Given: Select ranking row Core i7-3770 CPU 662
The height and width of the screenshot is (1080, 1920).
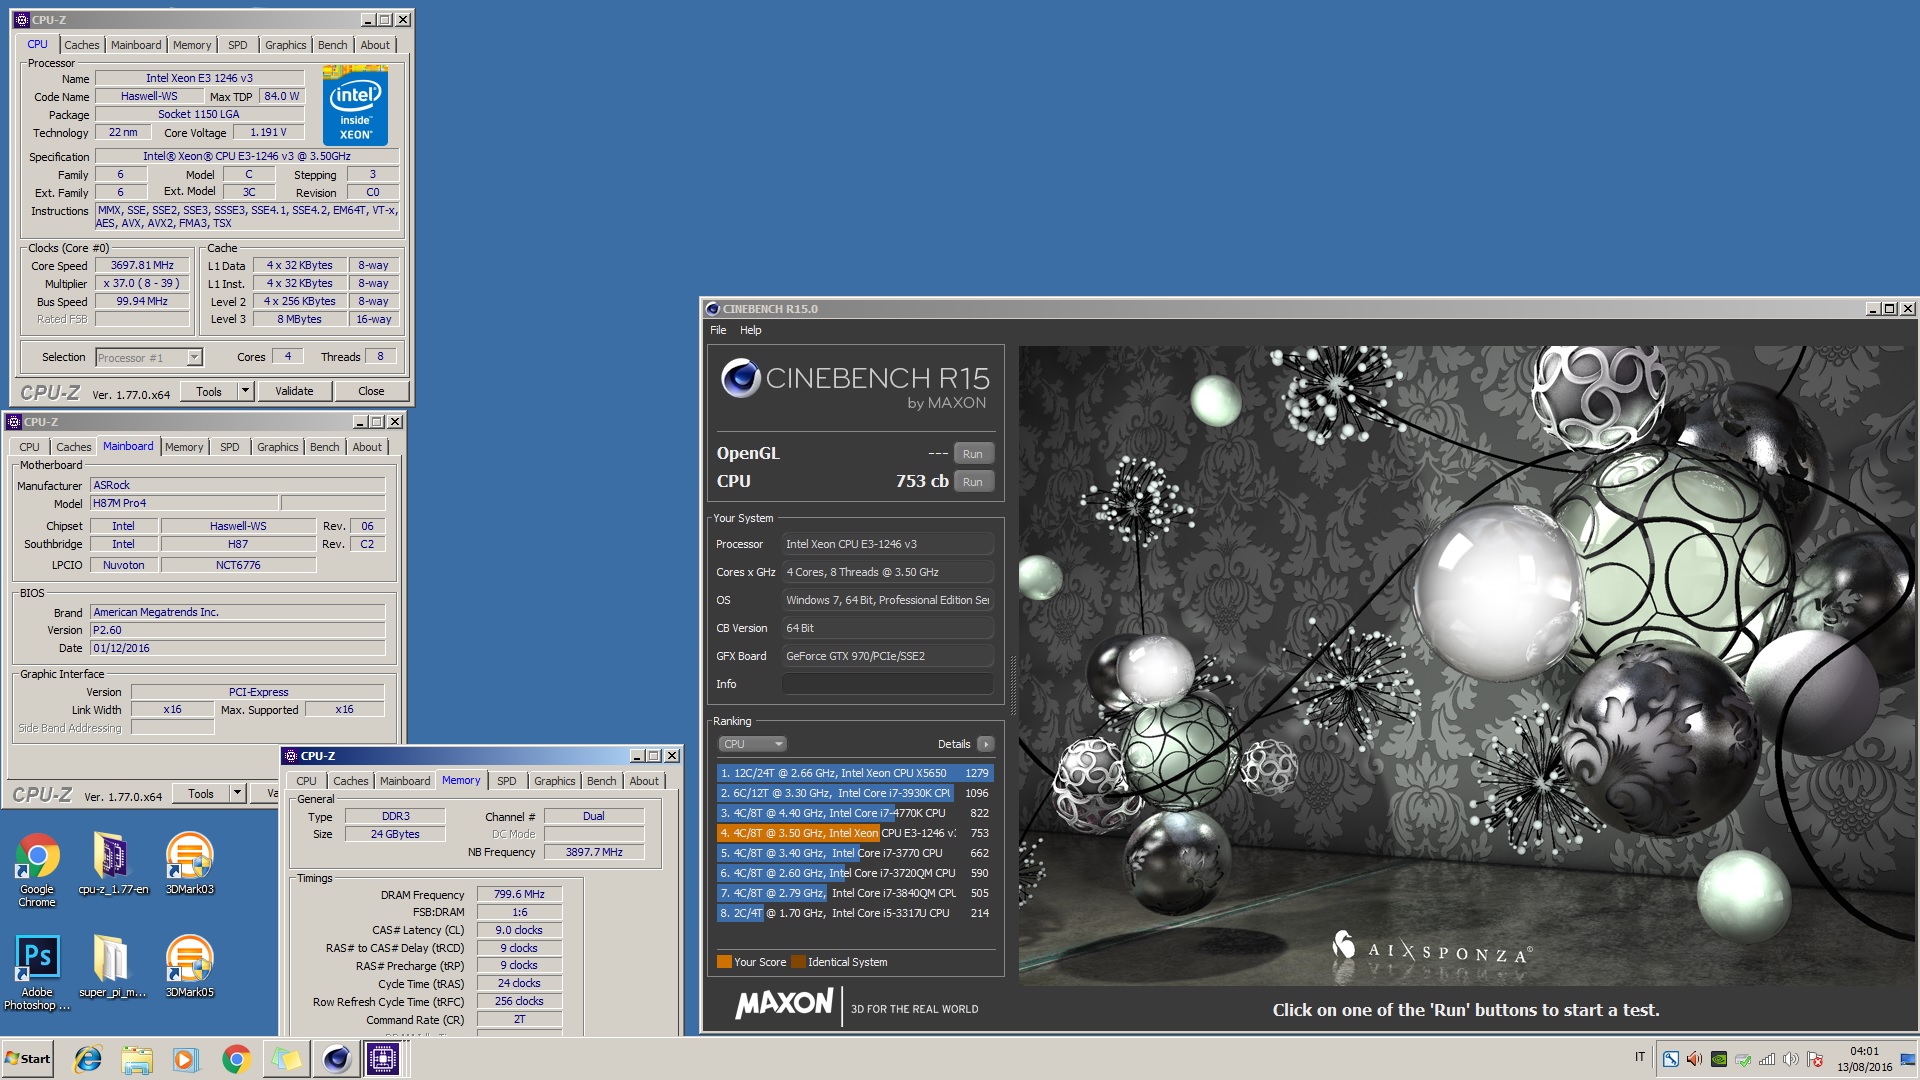Looking at the screenshot, I should tap(854, 853).
